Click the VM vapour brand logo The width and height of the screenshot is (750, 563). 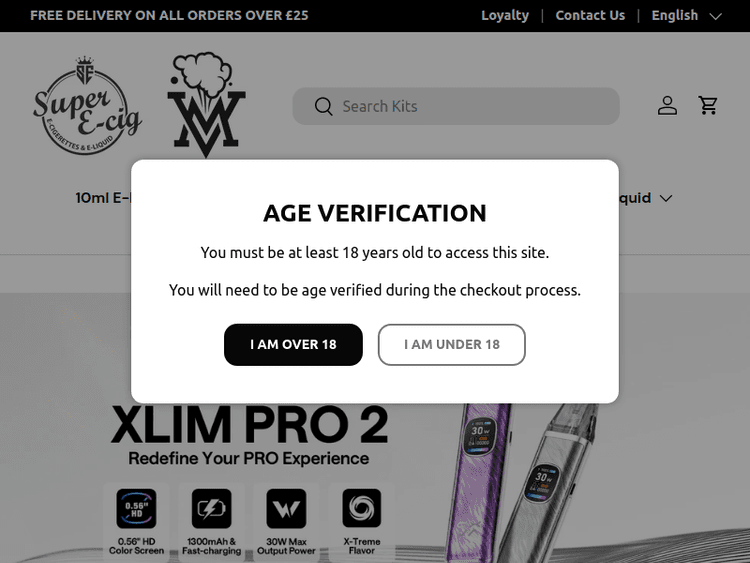205,105
